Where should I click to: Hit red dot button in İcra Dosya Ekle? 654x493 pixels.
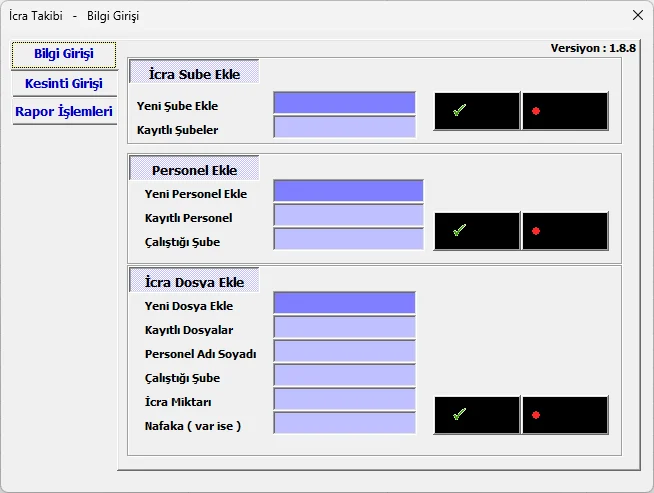click(x=565, y=414)
